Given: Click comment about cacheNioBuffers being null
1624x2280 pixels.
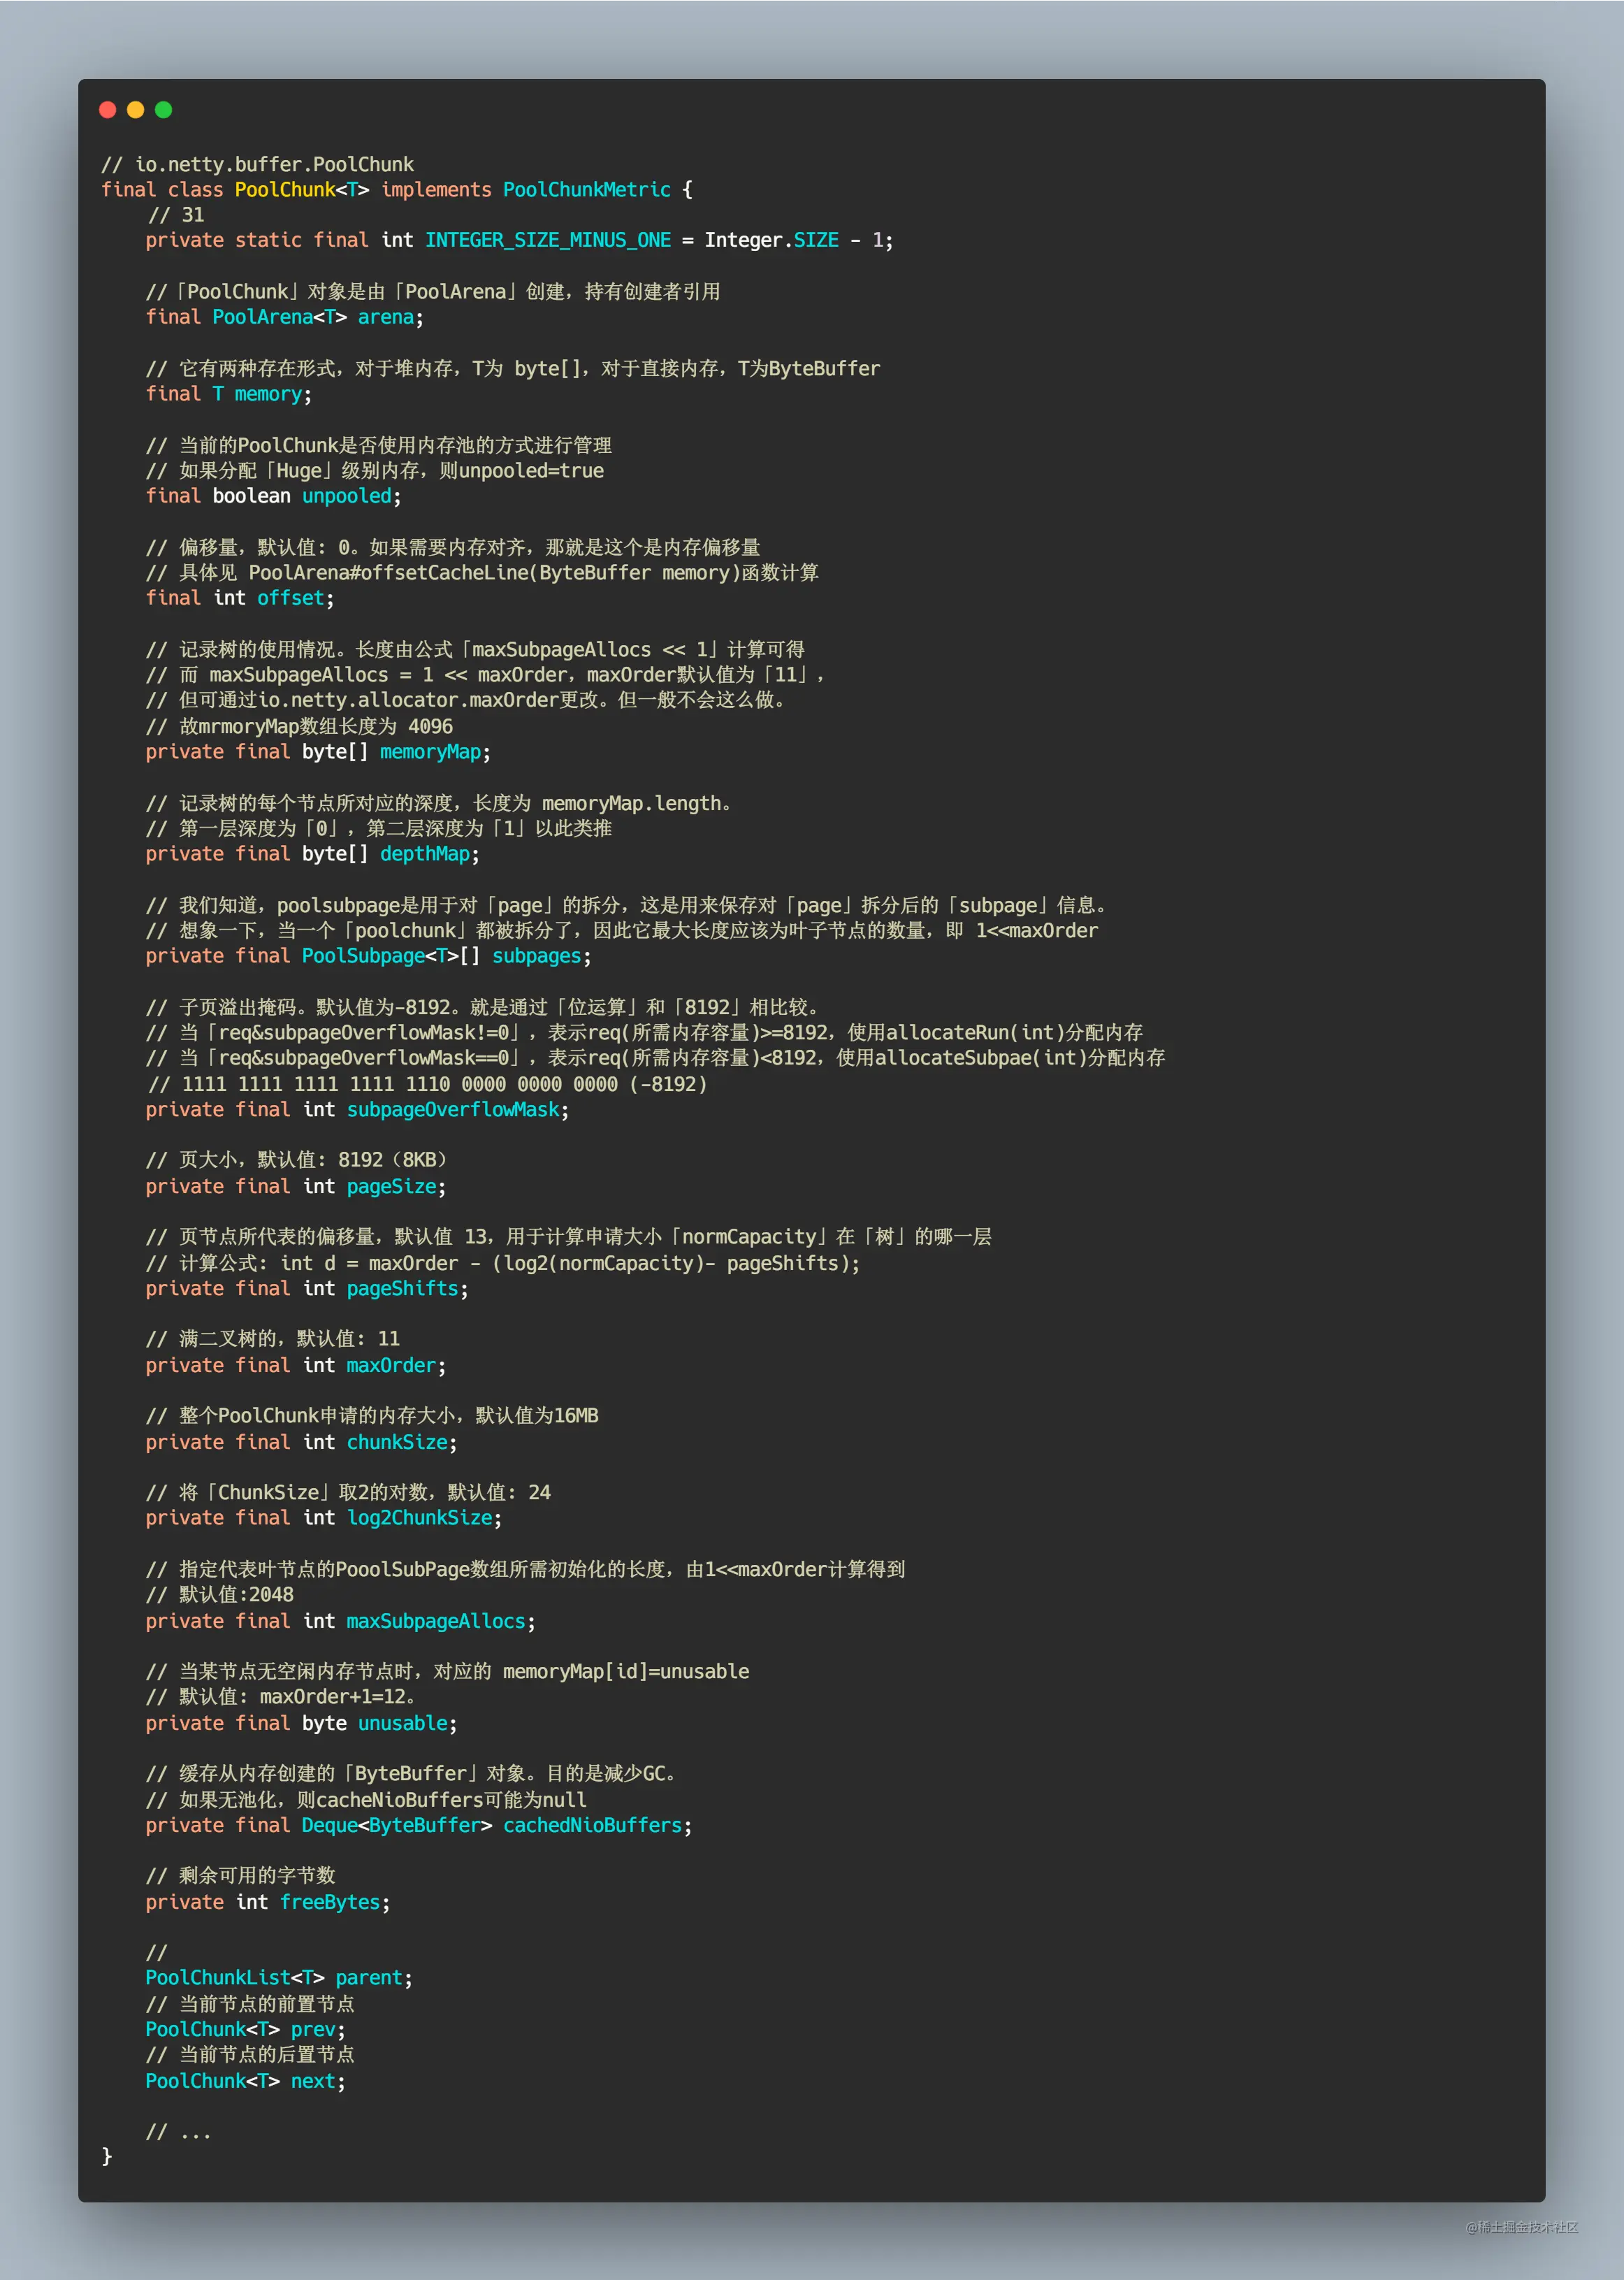Looking at the screenshot, I should (366, 1800).
